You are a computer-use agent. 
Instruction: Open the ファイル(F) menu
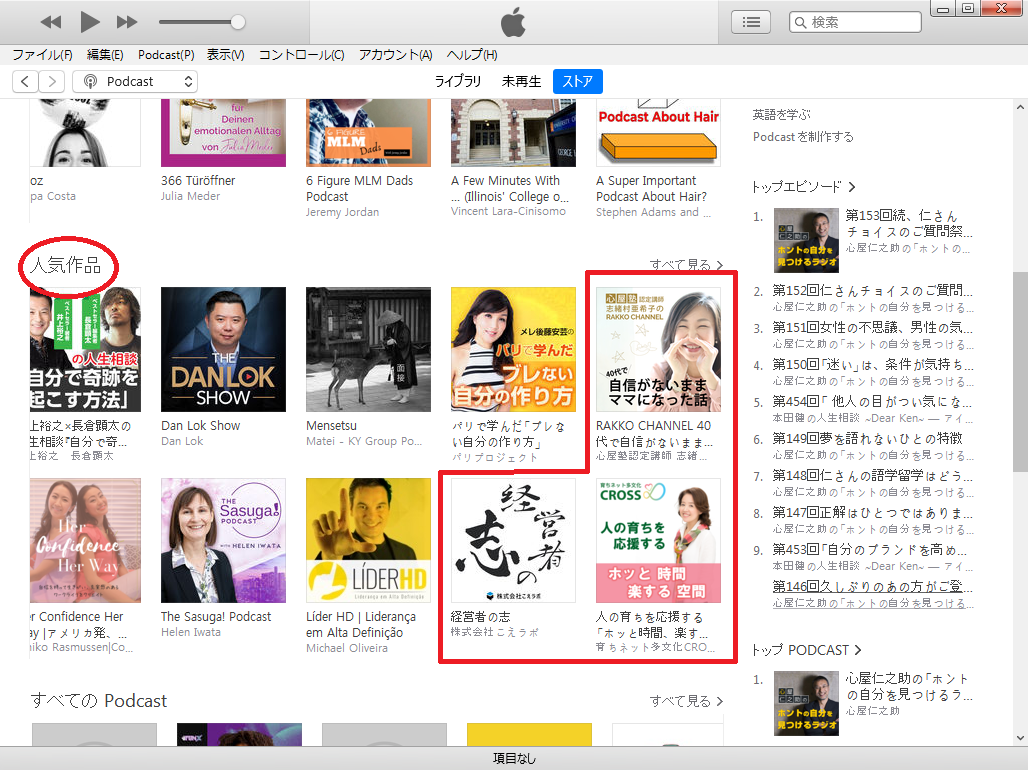(x=43, y=55)
